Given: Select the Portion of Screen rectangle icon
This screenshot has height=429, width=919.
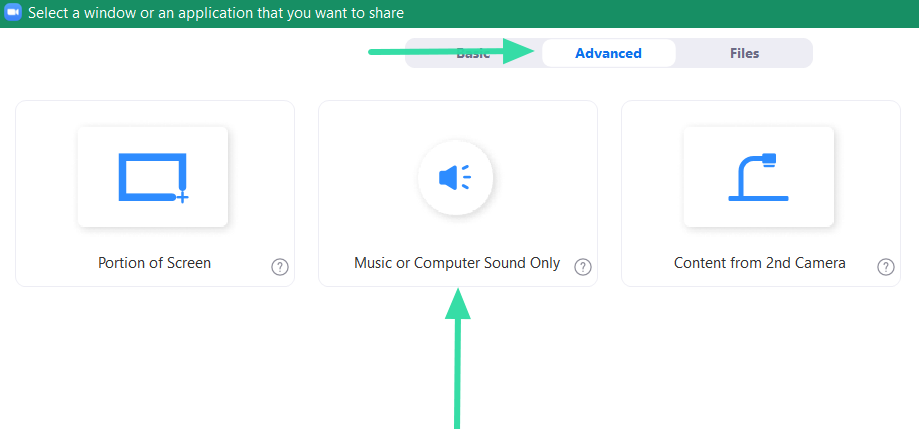Looking at the screenshot, I should point(153,177).
